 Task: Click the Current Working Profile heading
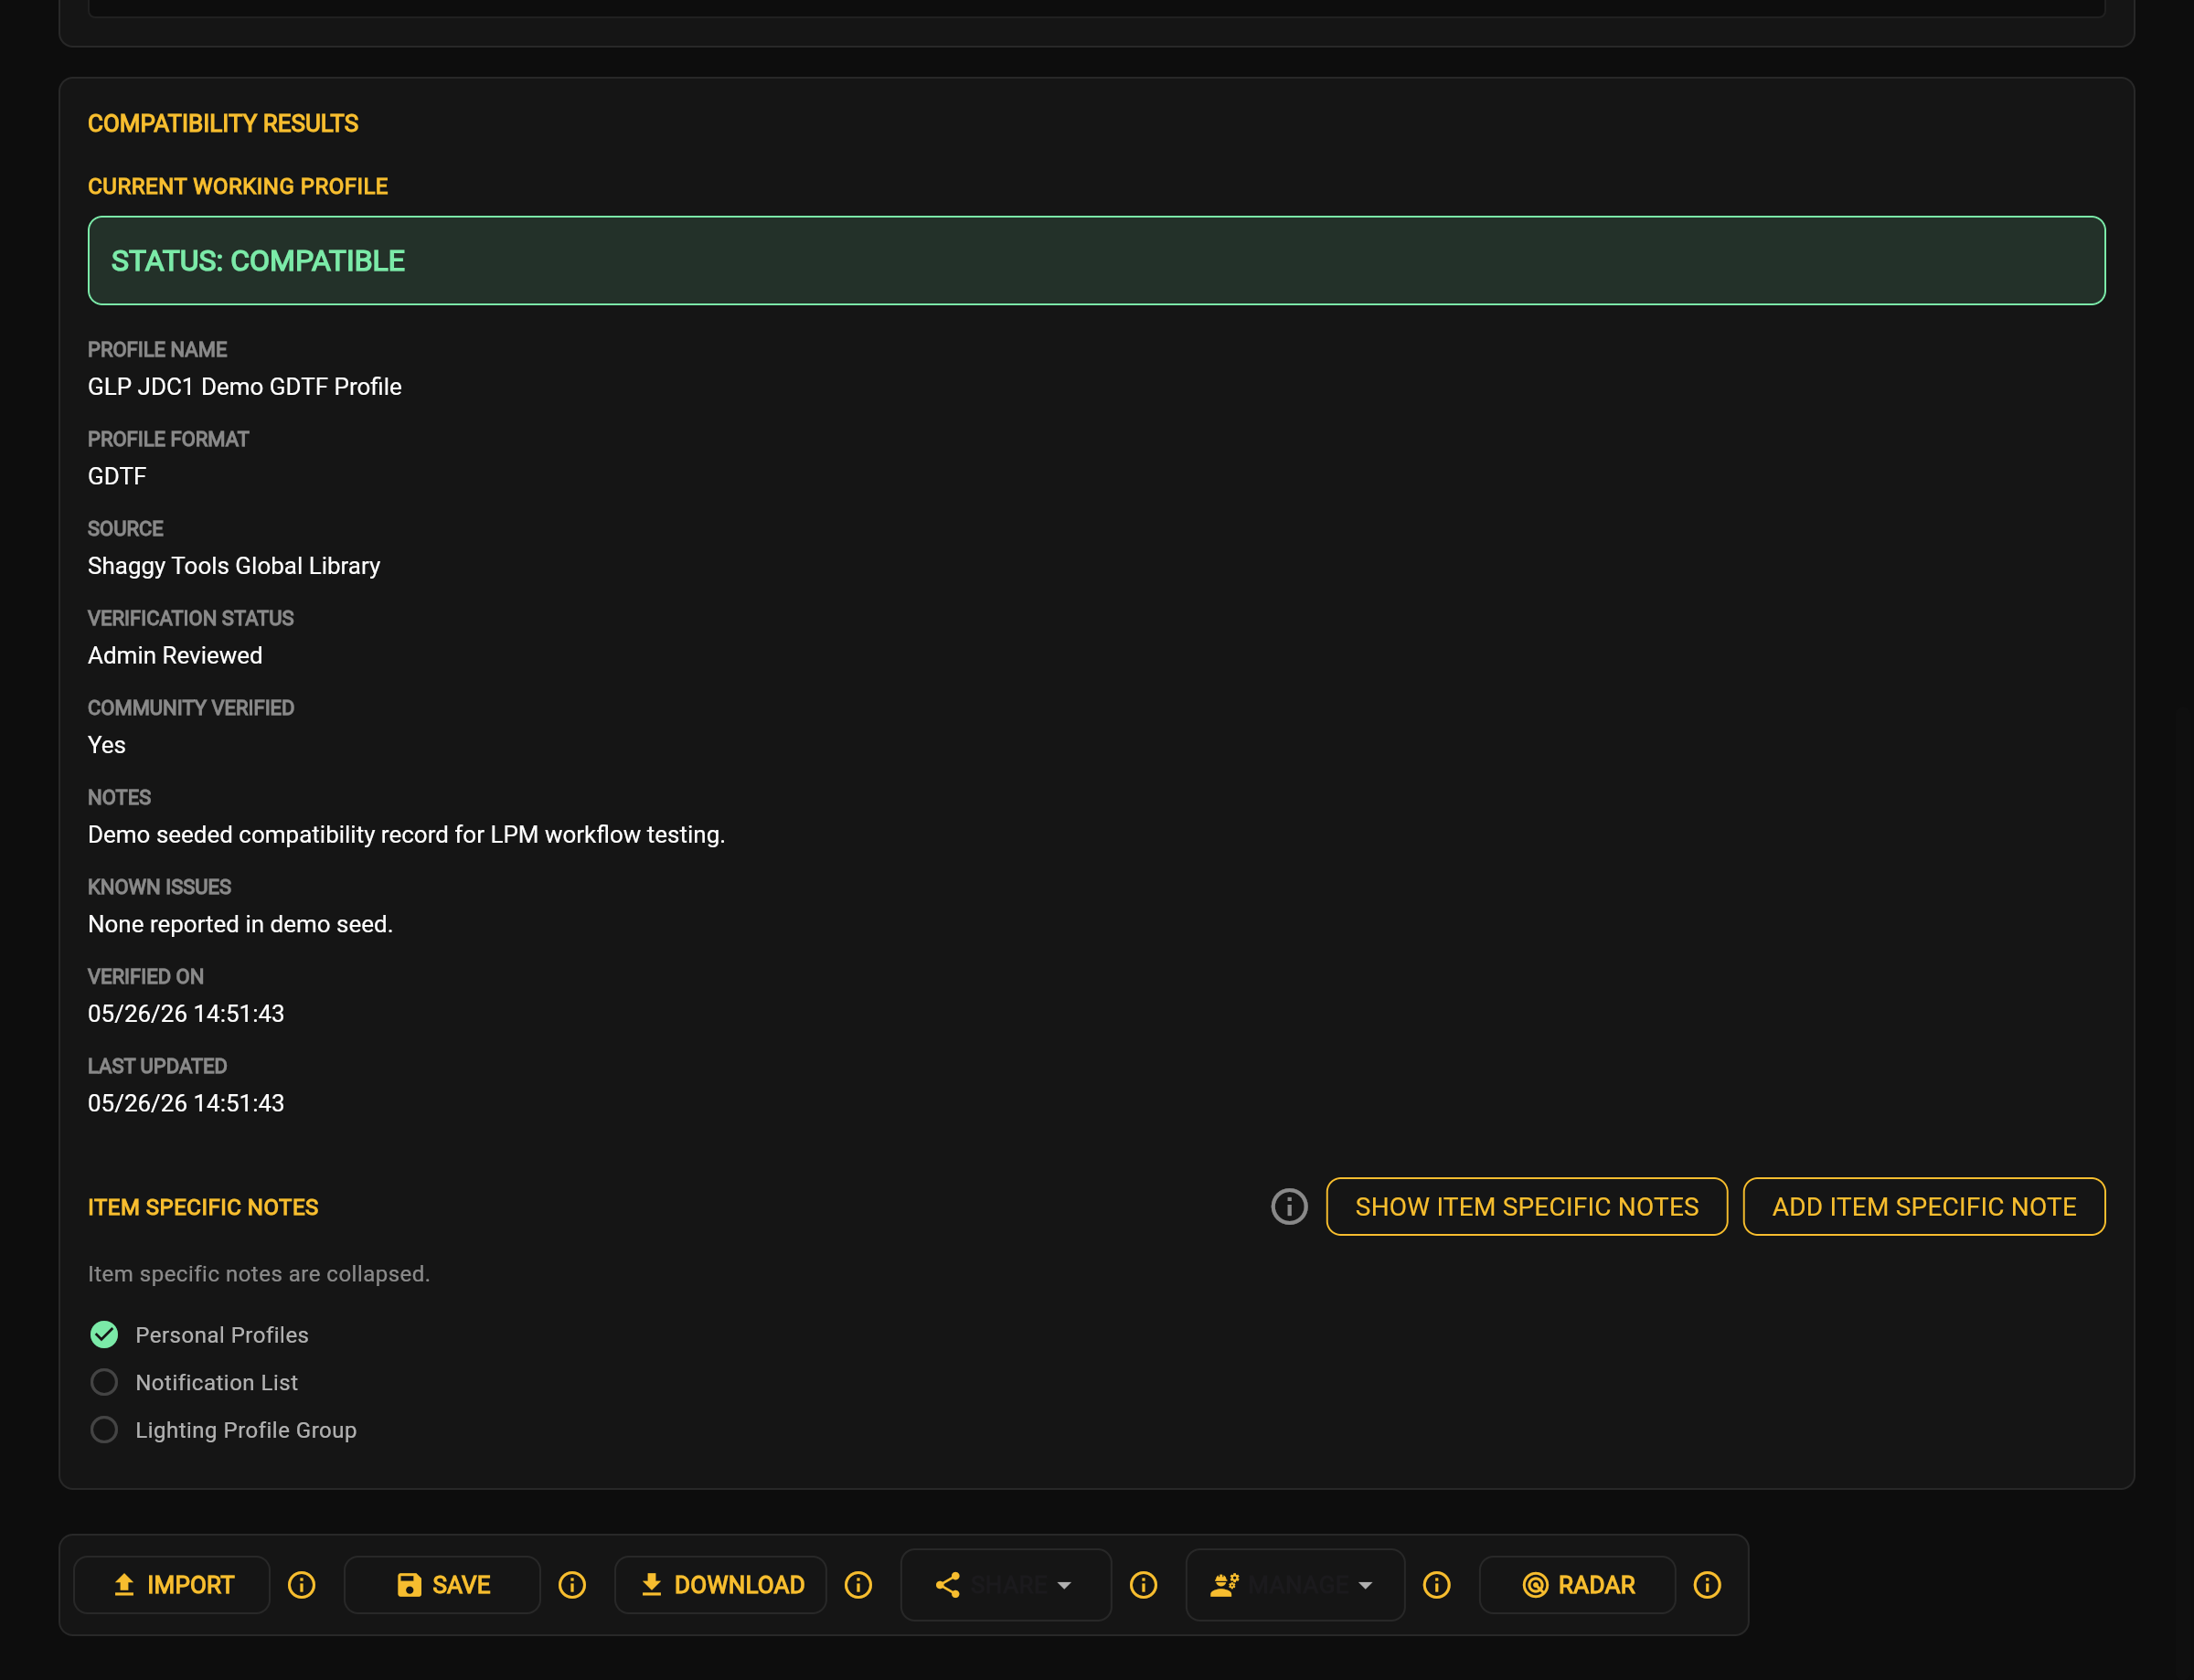(238, 187)
